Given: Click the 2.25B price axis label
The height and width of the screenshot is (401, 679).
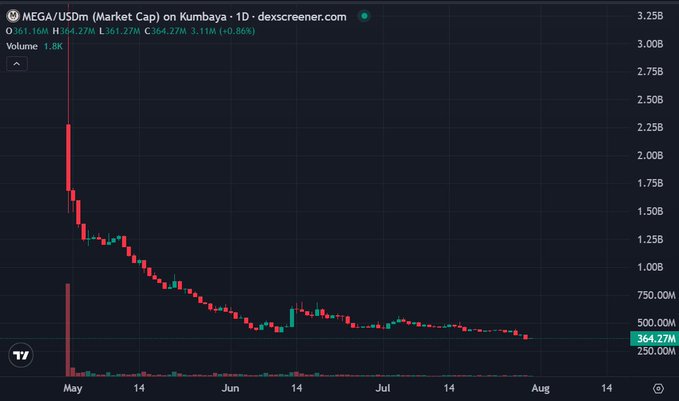Looking at the screenshot, I should coord(650,127).
